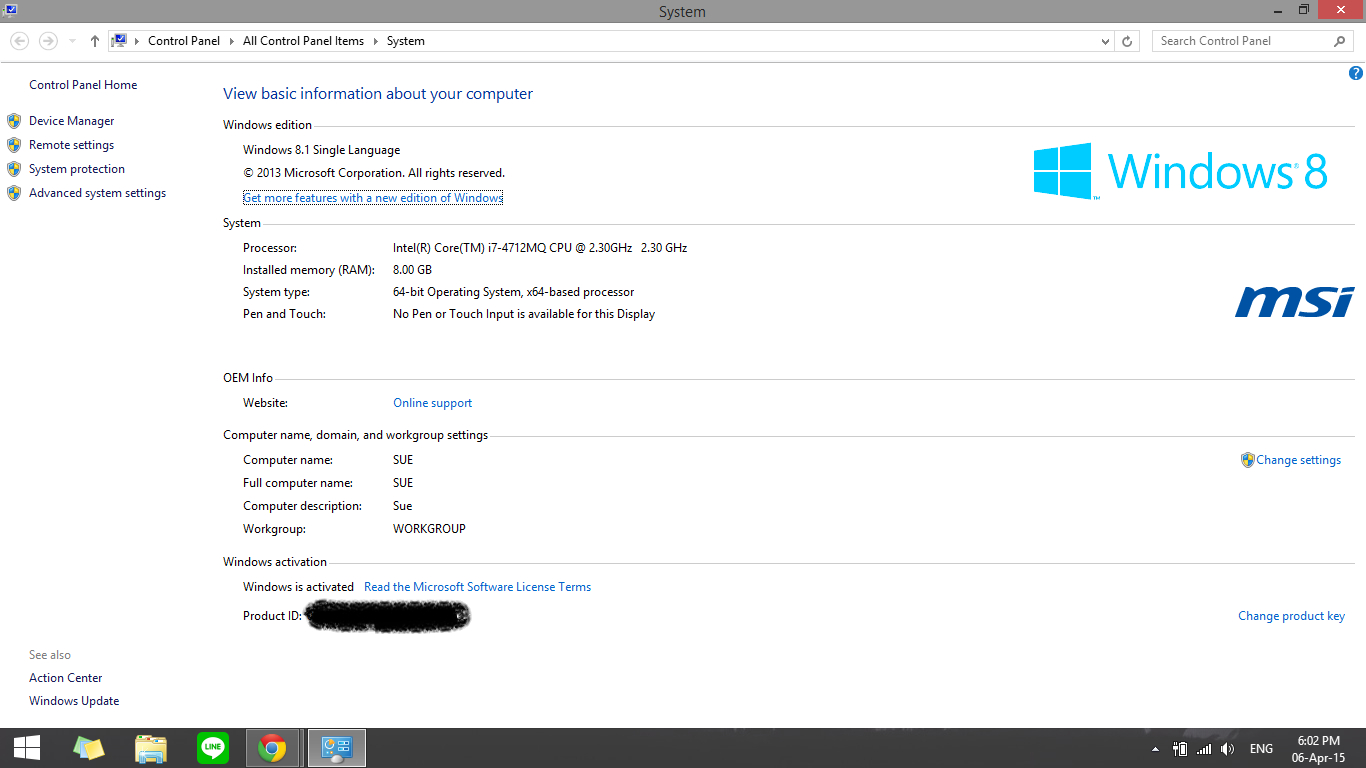1366x768 pixels.
Task: Open File Explorer from taskbar
Action: click(x=151, y=748)
